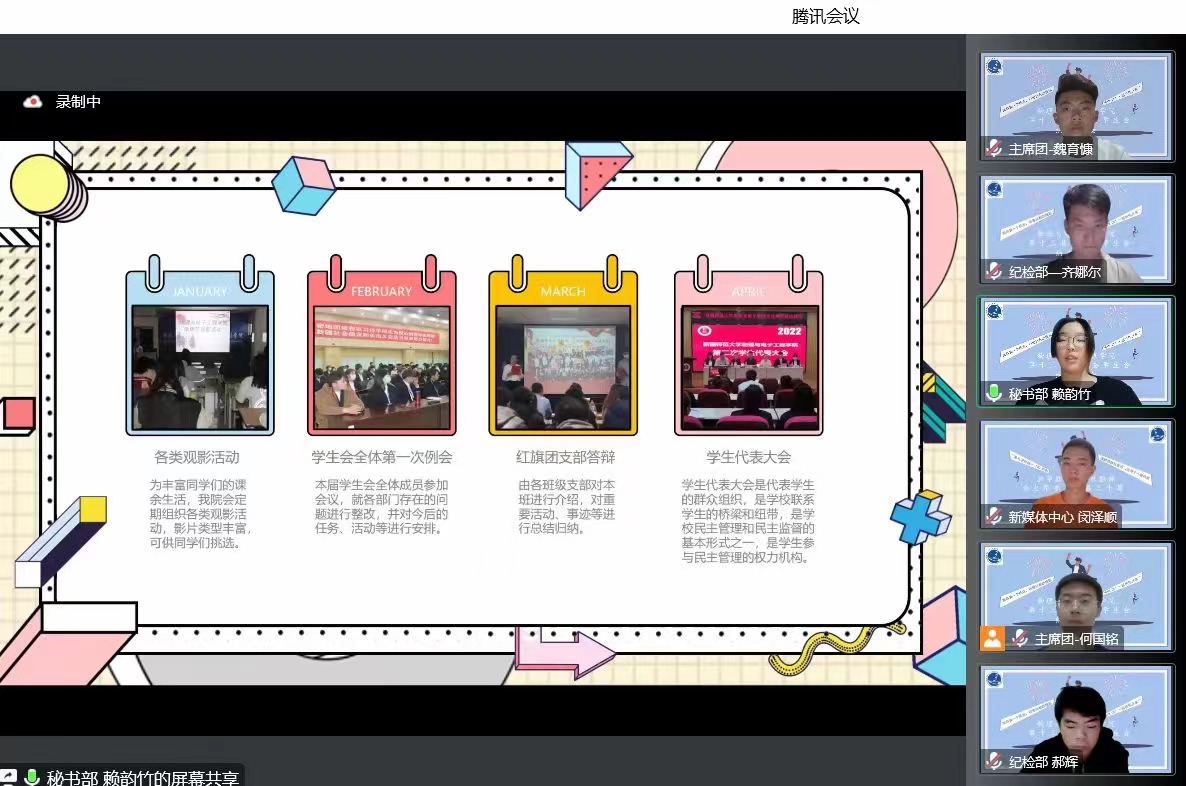This screenshot has width=1186, height=786.
Task: Click green active mic icon of 秘书部 赖韵竹
Action: [994, 394]
